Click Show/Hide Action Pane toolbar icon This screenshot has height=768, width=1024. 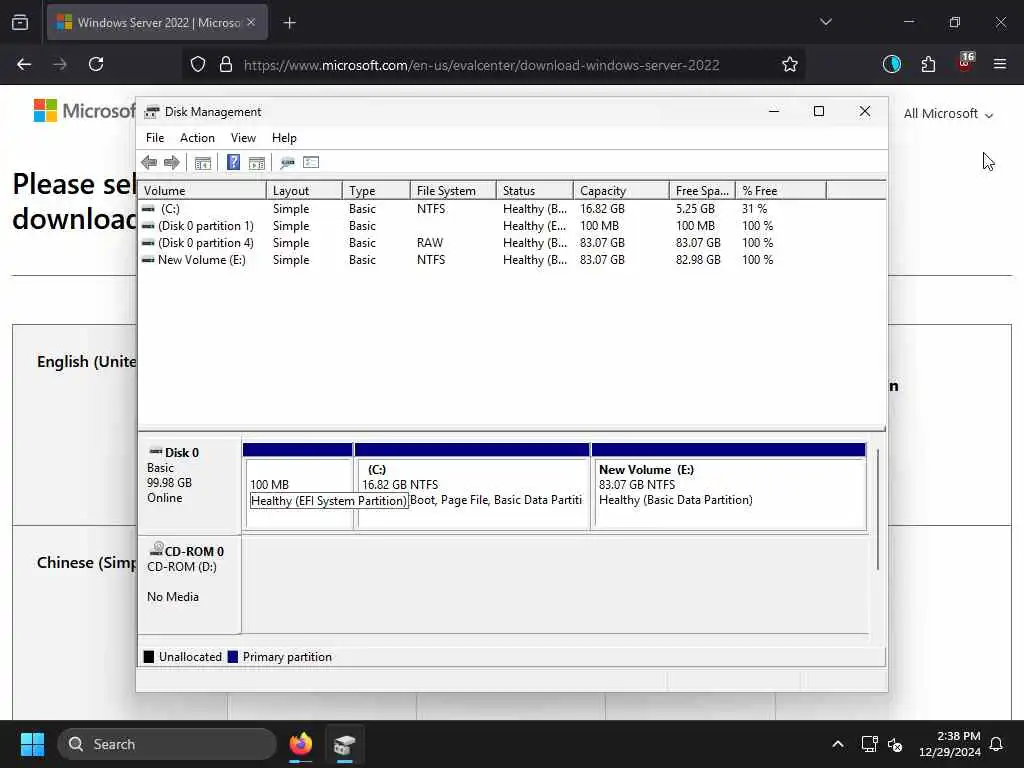pos(257,163)
